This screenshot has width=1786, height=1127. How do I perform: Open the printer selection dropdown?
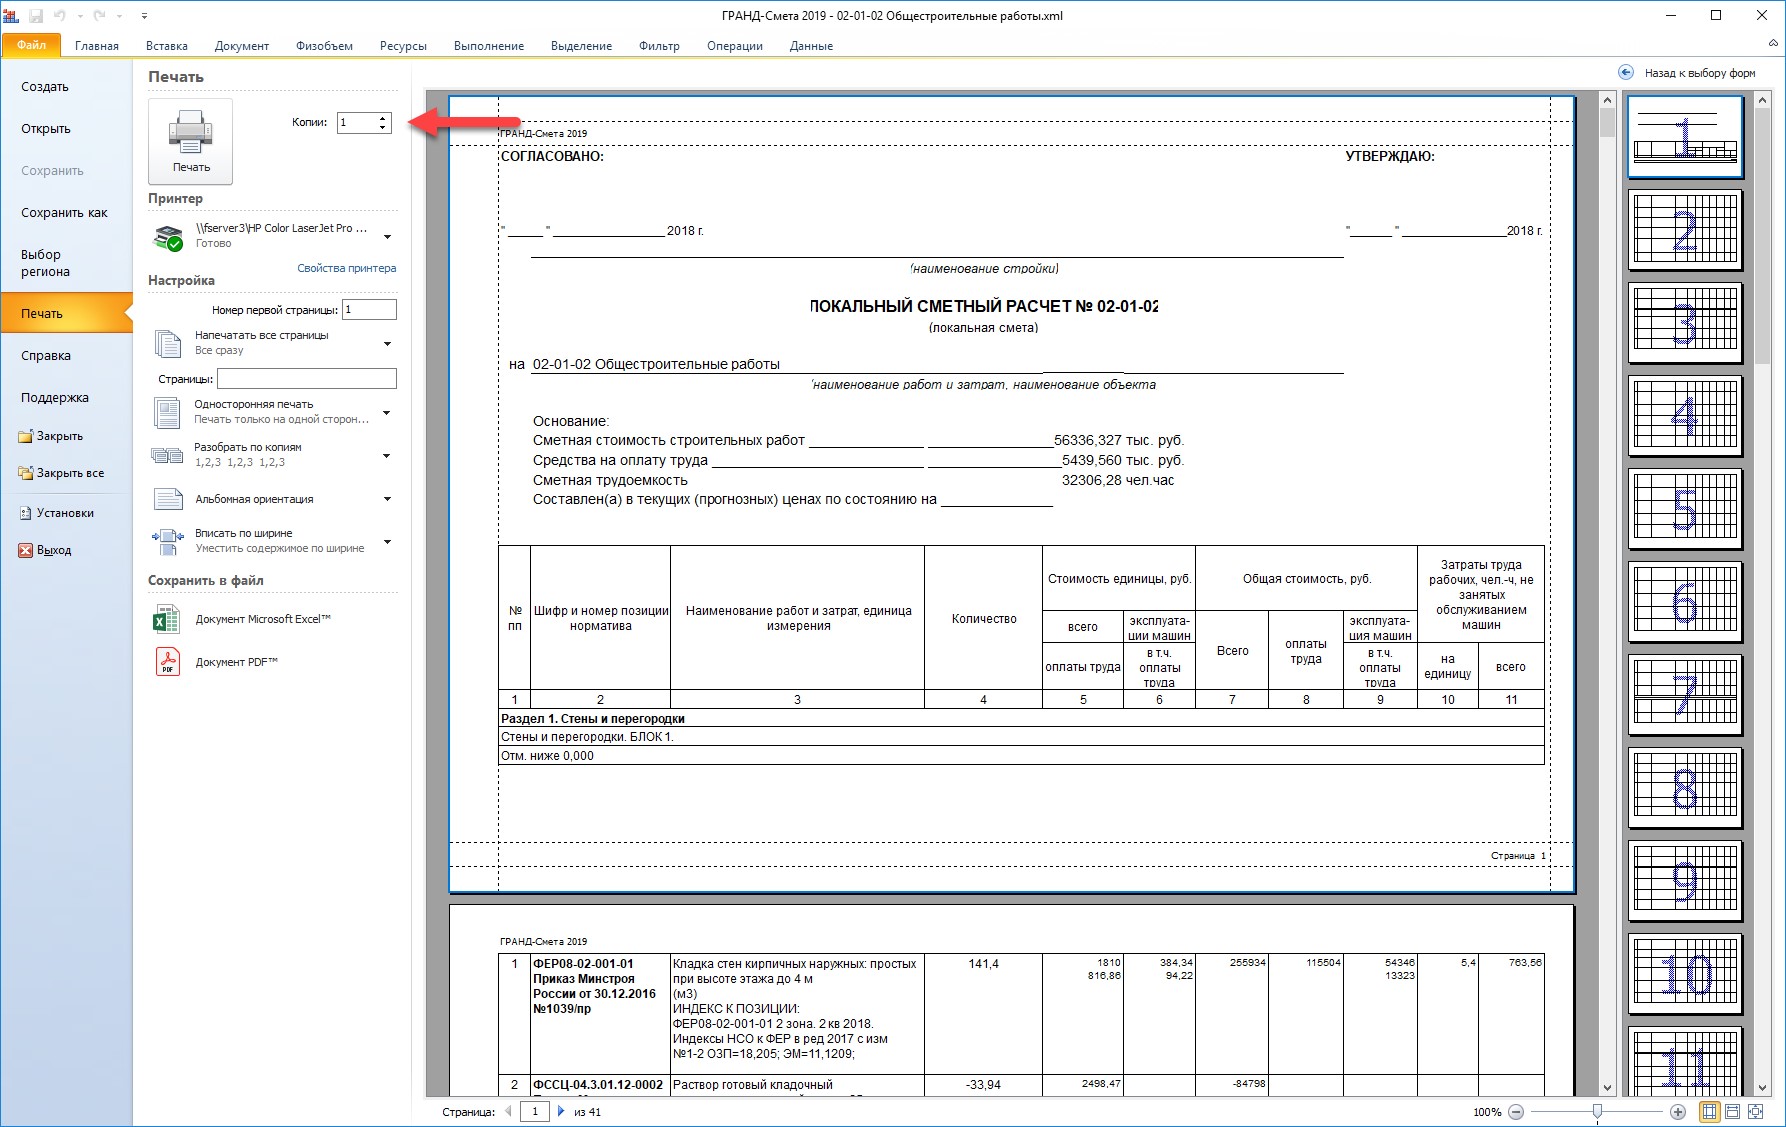tap(387, 237)
